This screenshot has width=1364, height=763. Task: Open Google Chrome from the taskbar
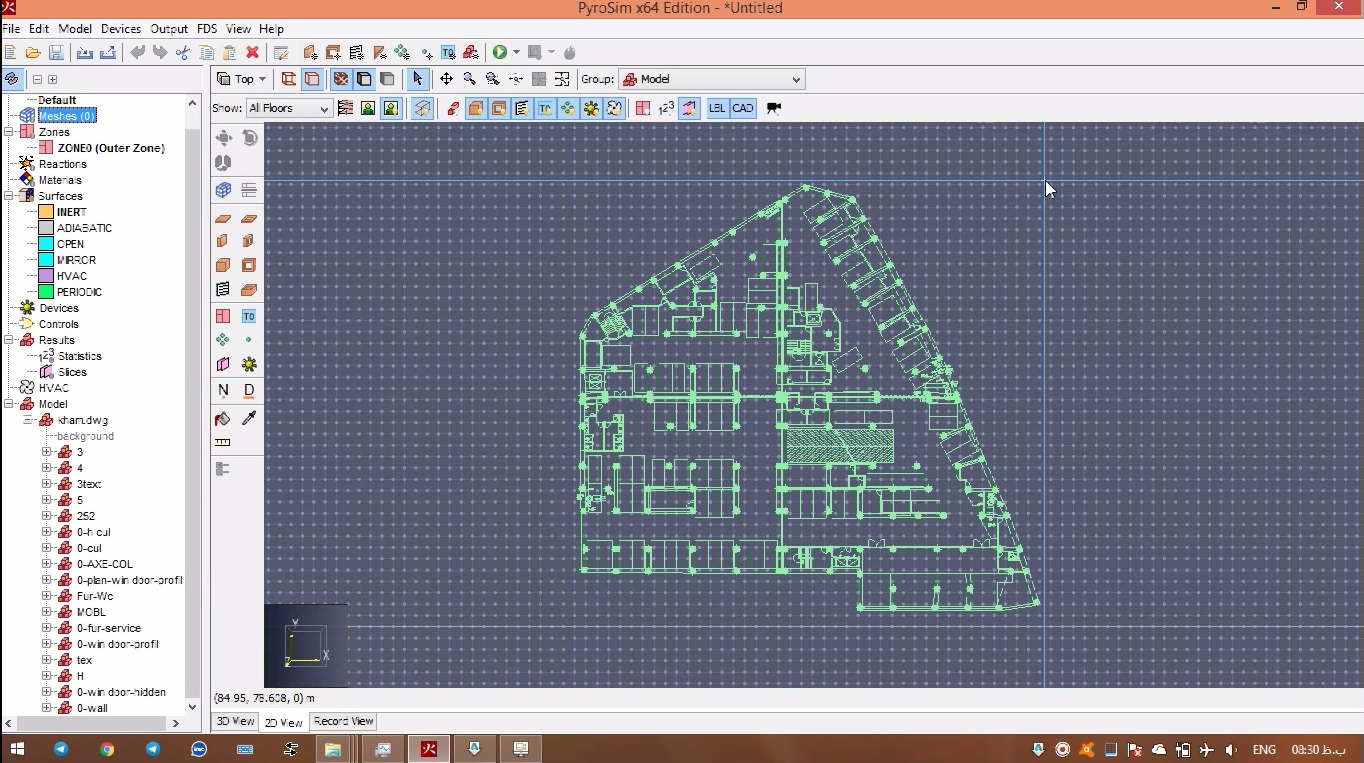(x=107, y=749)
